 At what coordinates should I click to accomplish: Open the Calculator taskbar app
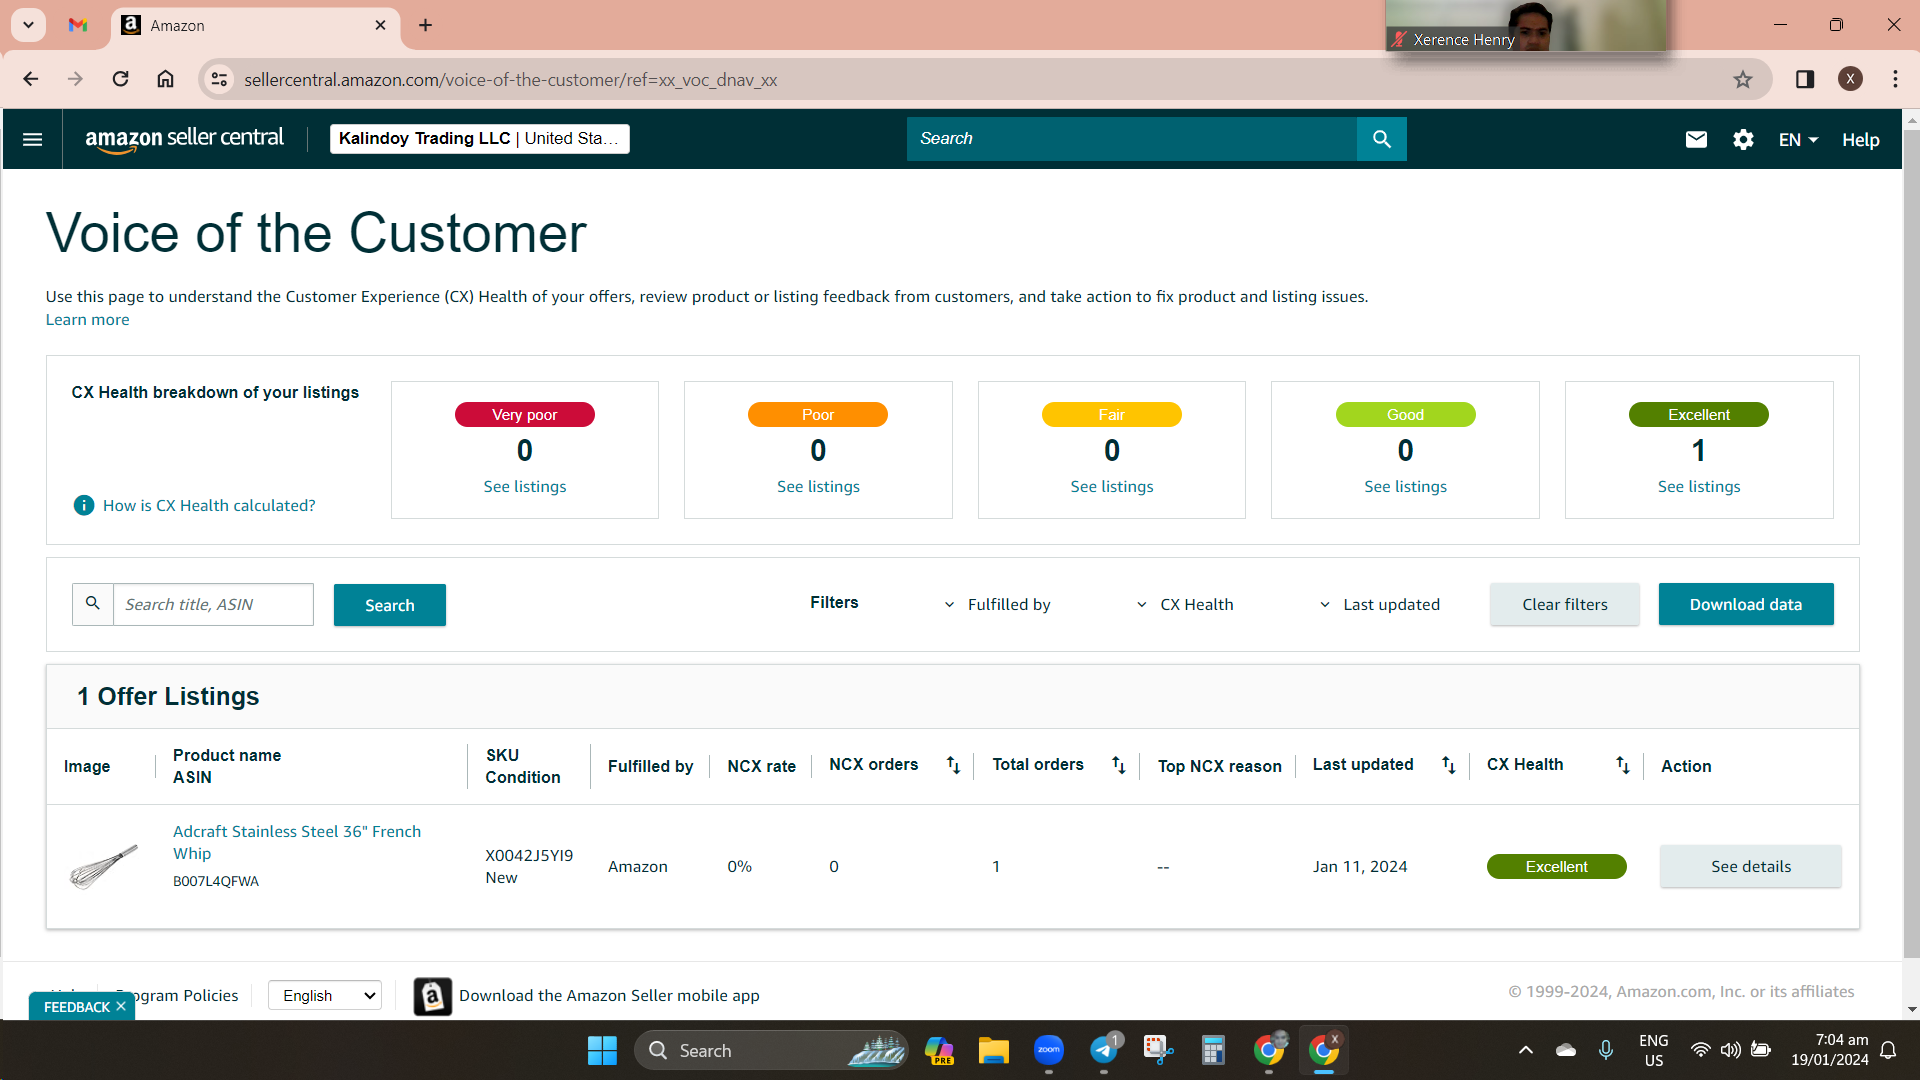[x=1213, y=1050]
